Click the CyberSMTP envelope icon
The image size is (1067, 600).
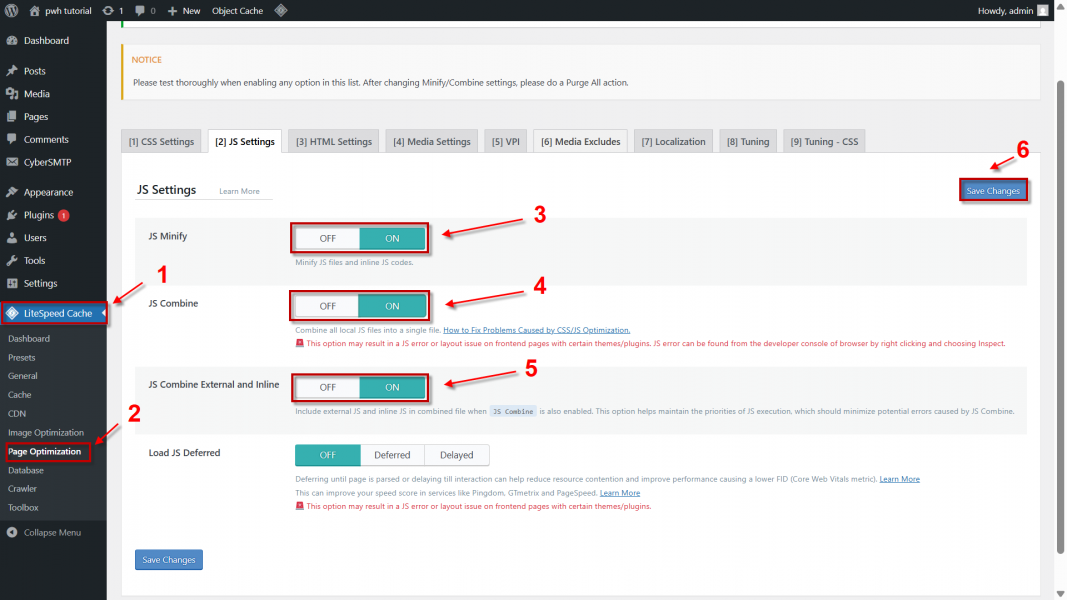point(12,162)
